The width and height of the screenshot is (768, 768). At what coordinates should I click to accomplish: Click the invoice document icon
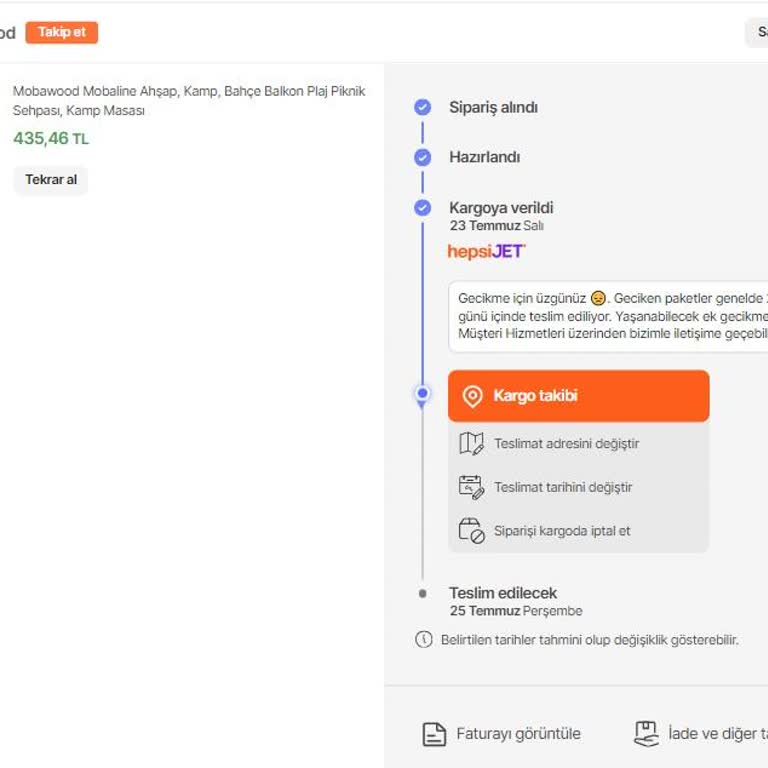434,734
